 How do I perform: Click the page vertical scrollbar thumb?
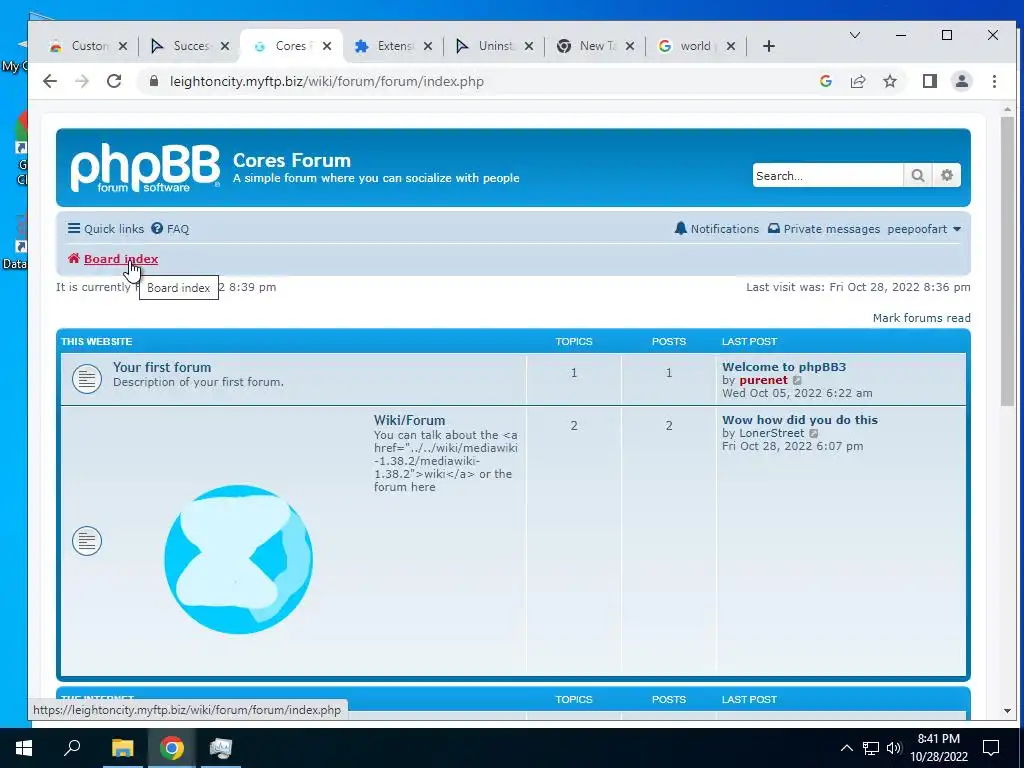[1007, 261]
